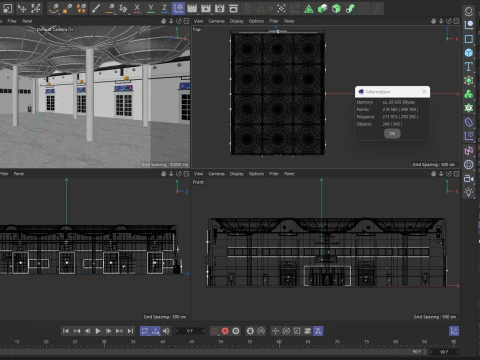Toggle Autokeying red A button

point(225,331)
